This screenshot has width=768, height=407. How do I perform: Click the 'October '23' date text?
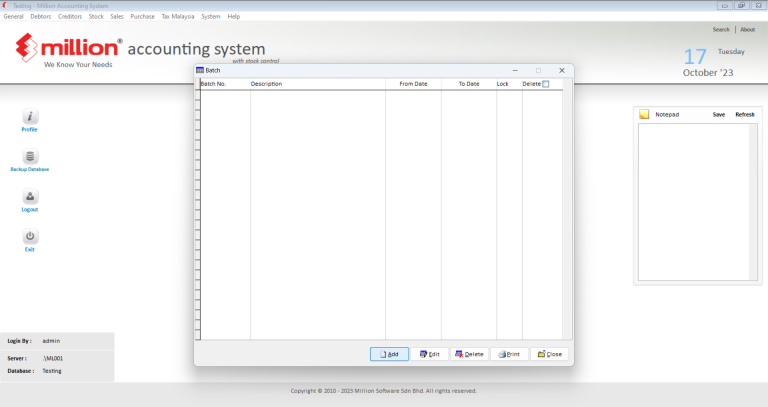click(708, 72)
